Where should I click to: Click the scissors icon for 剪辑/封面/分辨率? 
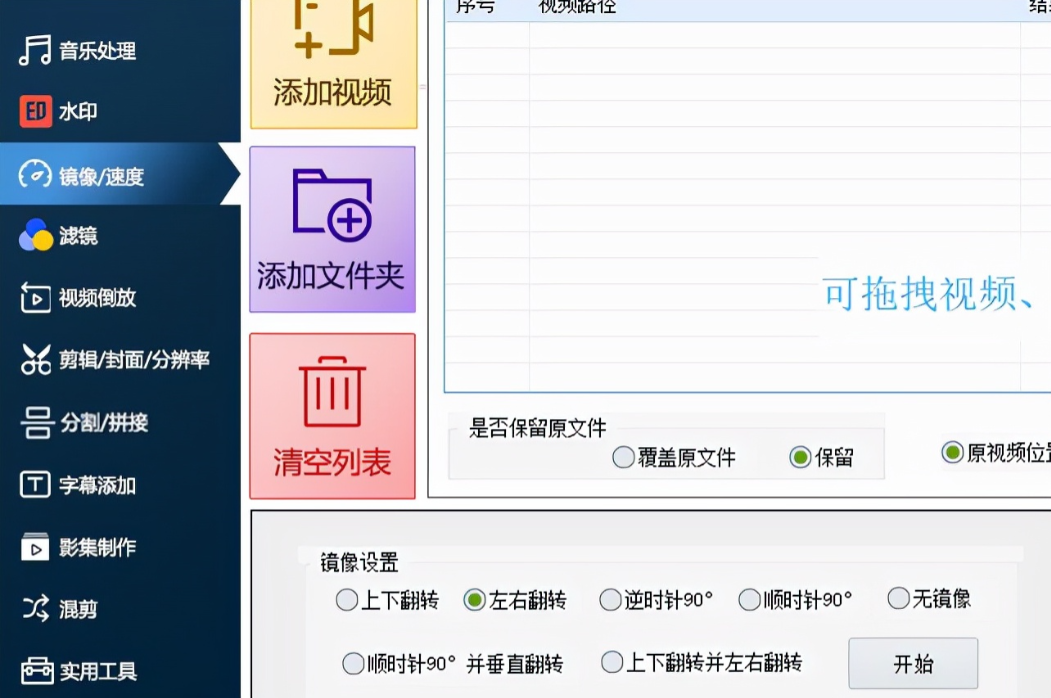point(35,360)
